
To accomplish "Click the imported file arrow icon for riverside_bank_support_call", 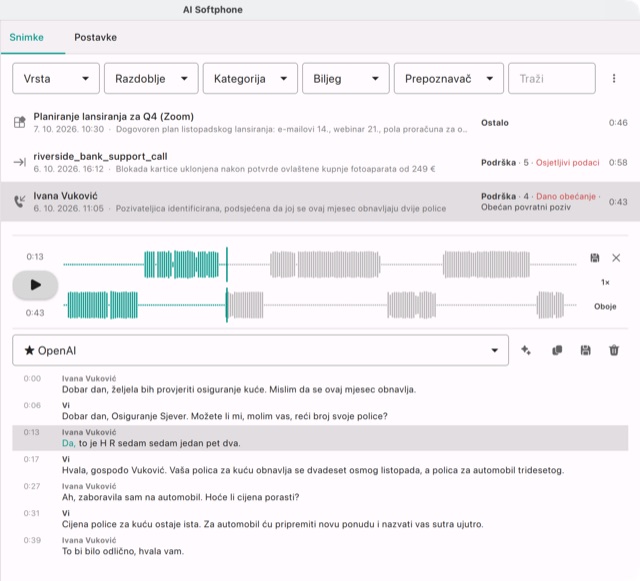I will coord(19,162).
